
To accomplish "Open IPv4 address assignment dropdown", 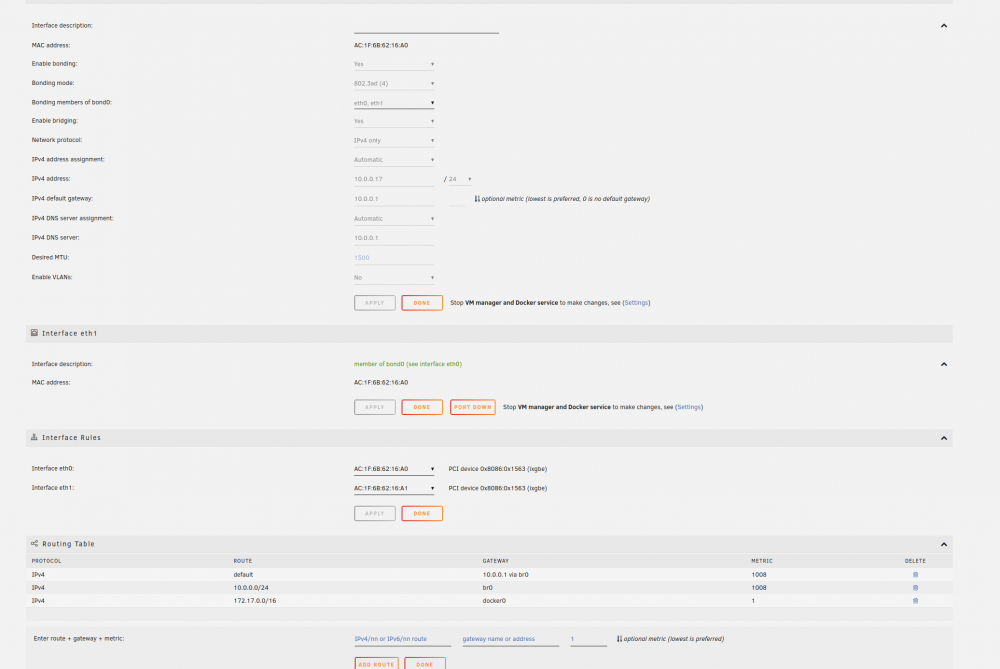I will (x=394, y=160).
